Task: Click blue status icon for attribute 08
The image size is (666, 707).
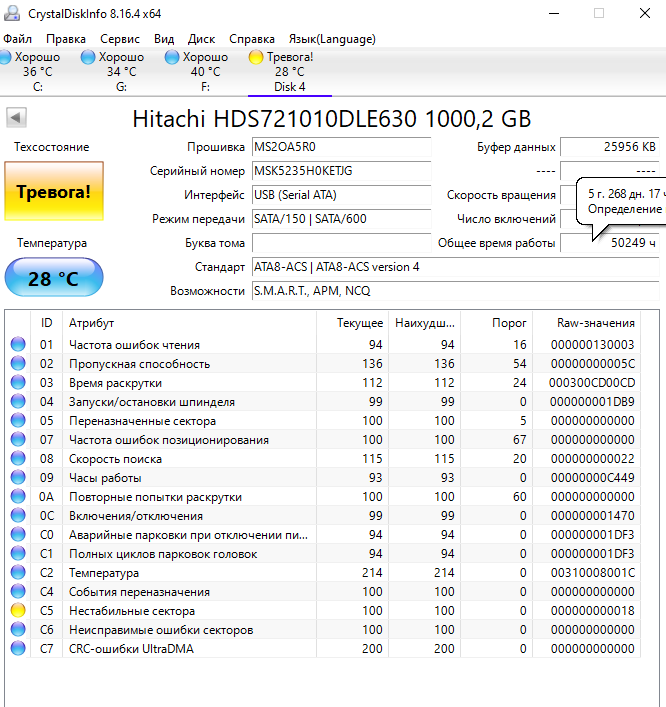Action: tap(18, 458)
